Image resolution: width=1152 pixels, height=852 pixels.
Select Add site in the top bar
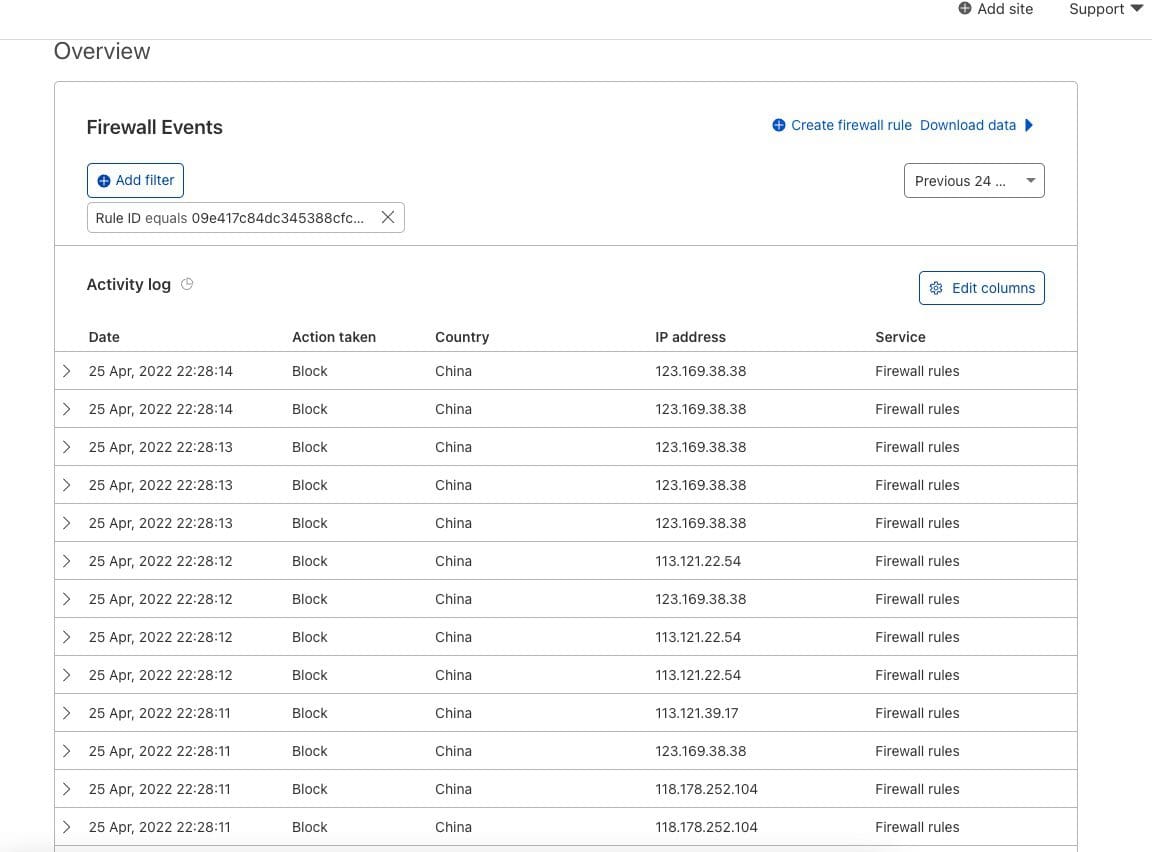point(1004,8)
